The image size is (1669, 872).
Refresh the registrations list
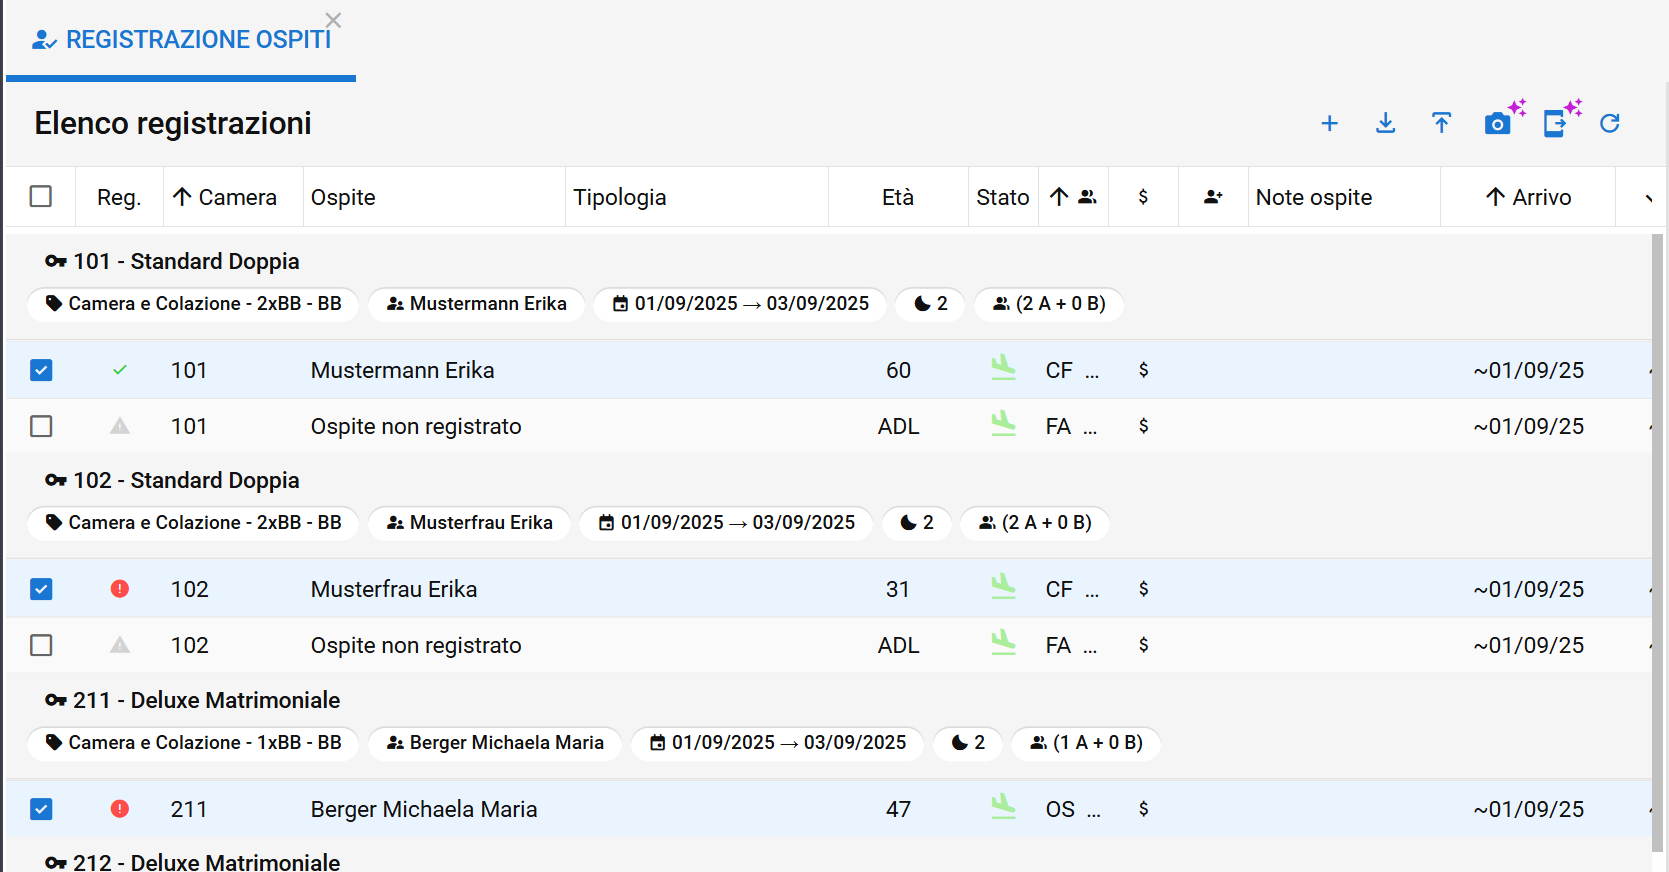1609,123
